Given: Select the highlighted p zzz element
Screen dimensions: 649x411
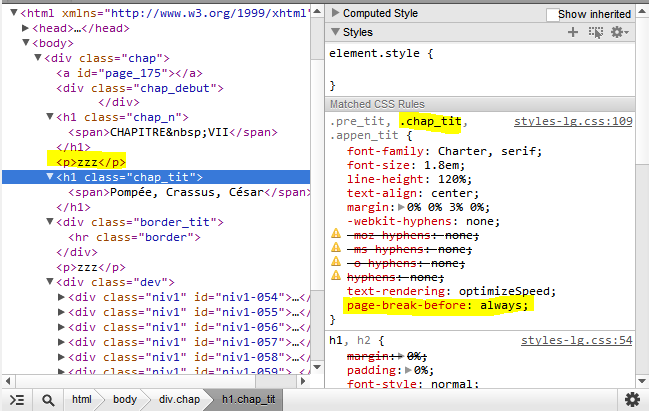Looking at the screenshot, I should [x=91, y=162].
